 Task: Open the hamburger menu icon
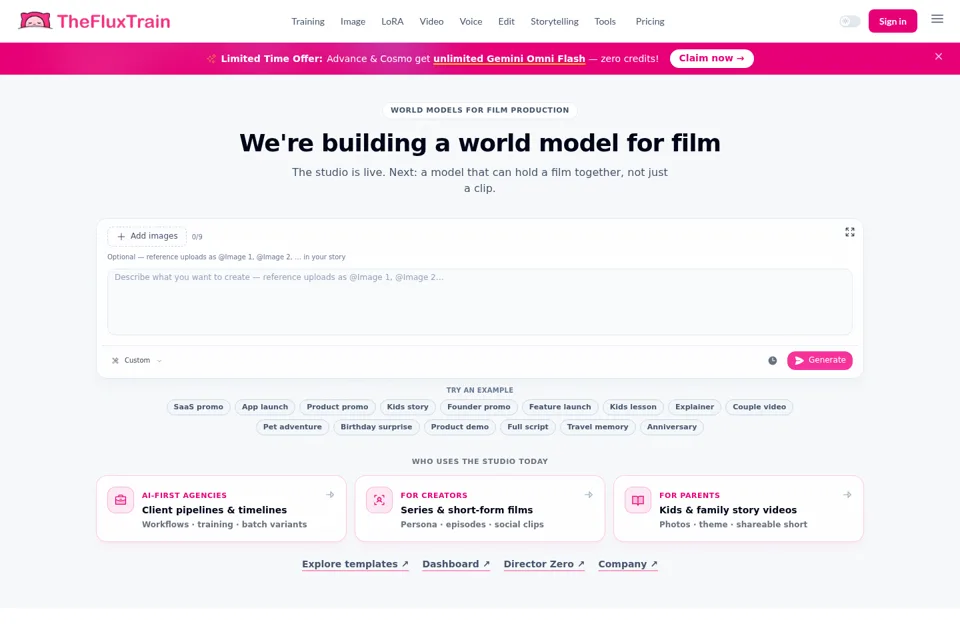click(937, 20)
